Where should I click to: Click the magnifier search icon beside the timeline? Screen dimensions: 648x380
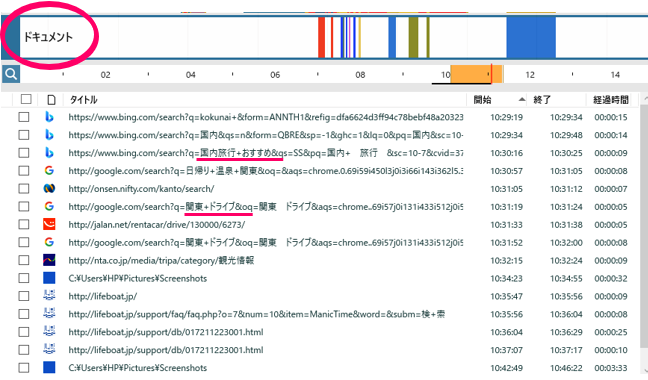[10, 74]
